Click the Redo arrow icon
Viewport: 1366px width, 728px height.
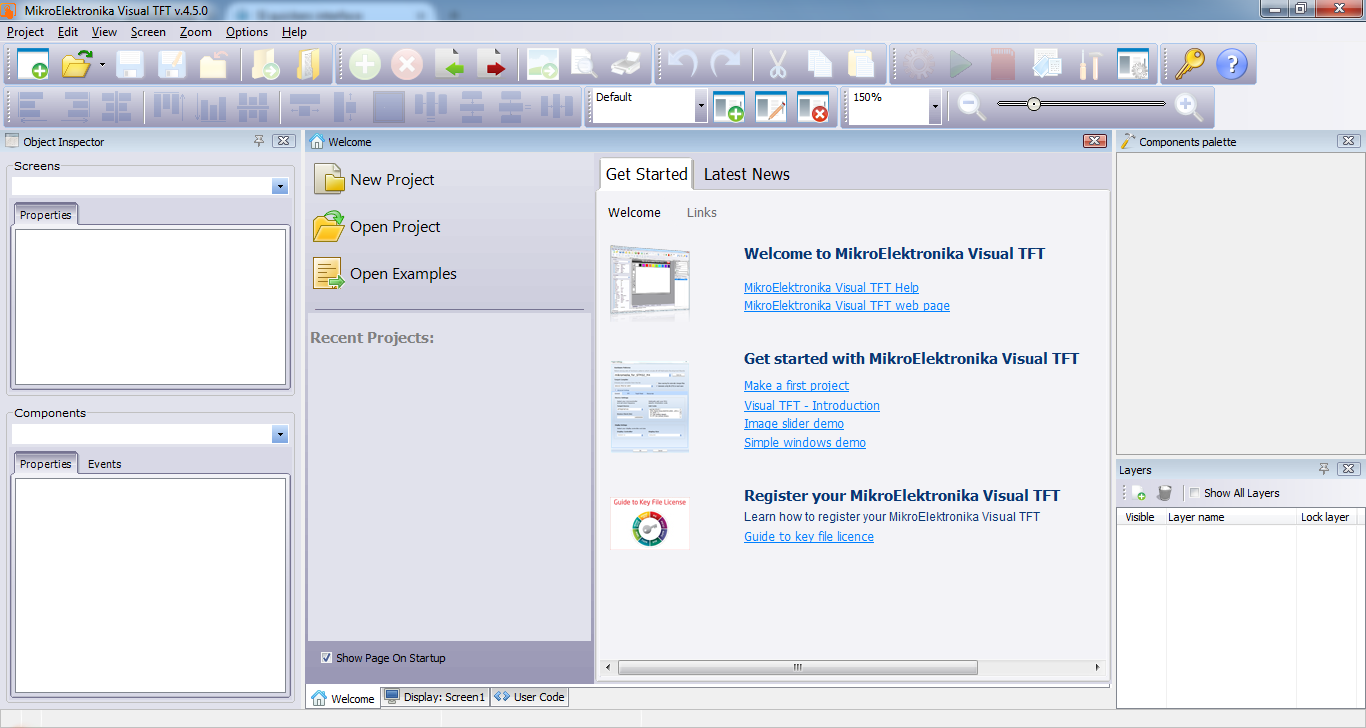(725, 65)
